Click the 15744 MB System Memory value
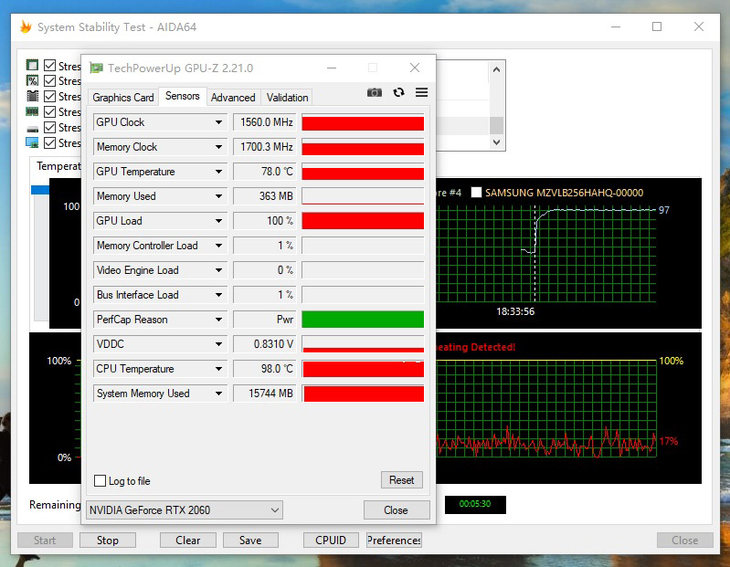This screenshot has height=567, width=730. [x=264, y=393]
